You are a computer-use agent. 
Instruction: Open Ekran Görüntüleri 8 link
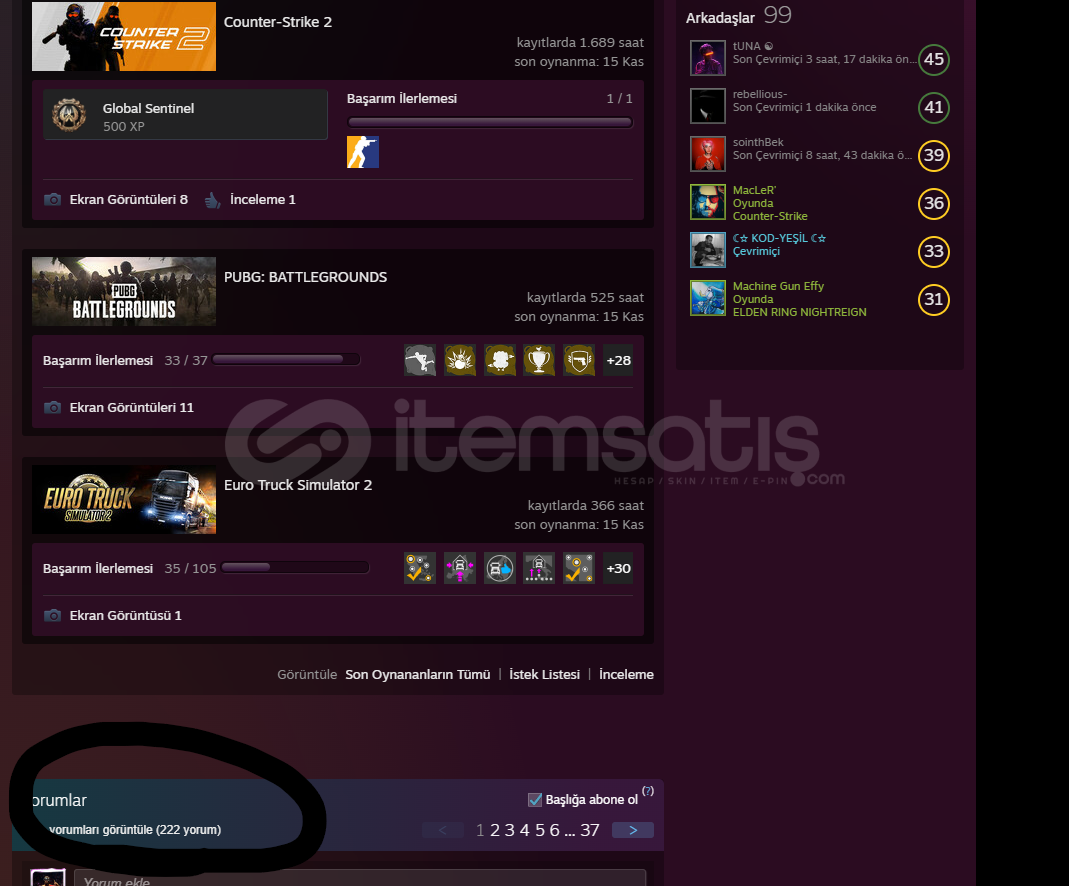(129, 200)
